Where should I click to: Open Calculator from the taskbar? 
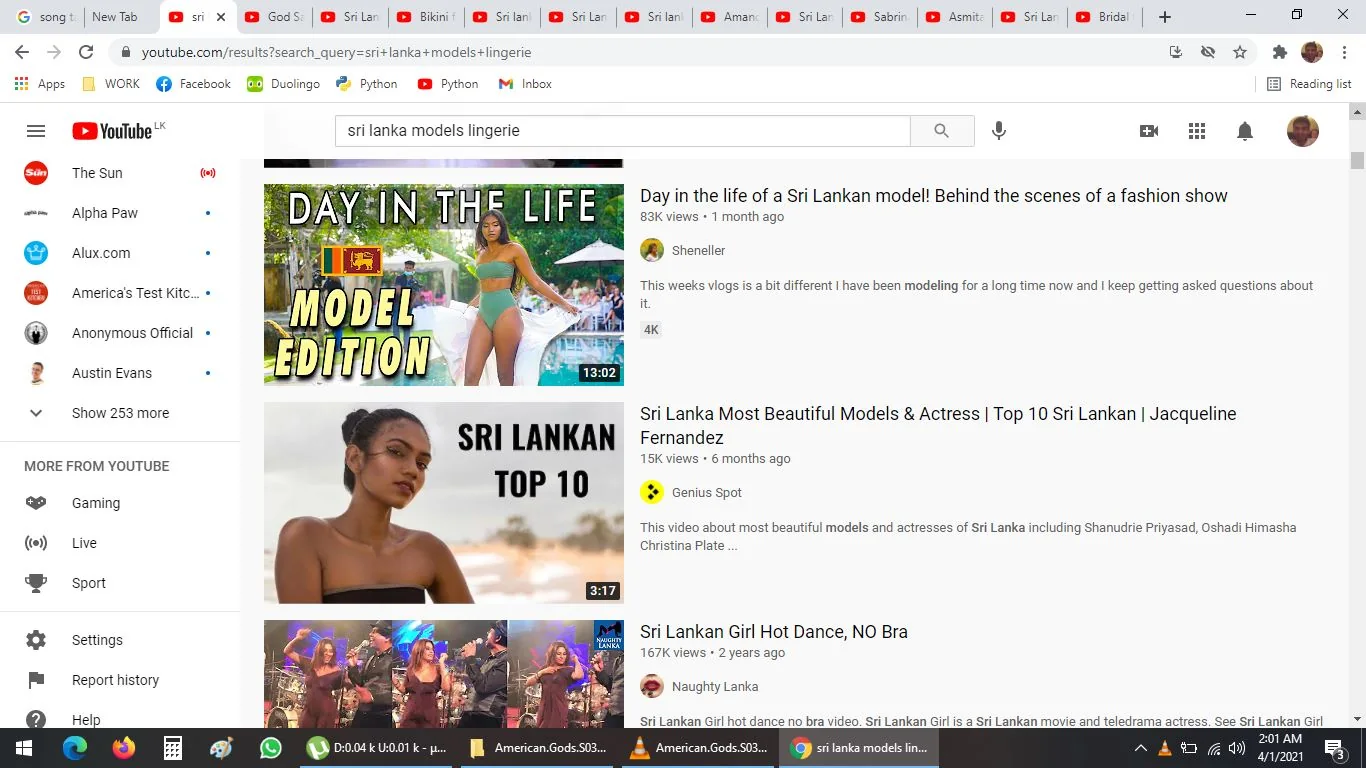[x=173, y=748]
